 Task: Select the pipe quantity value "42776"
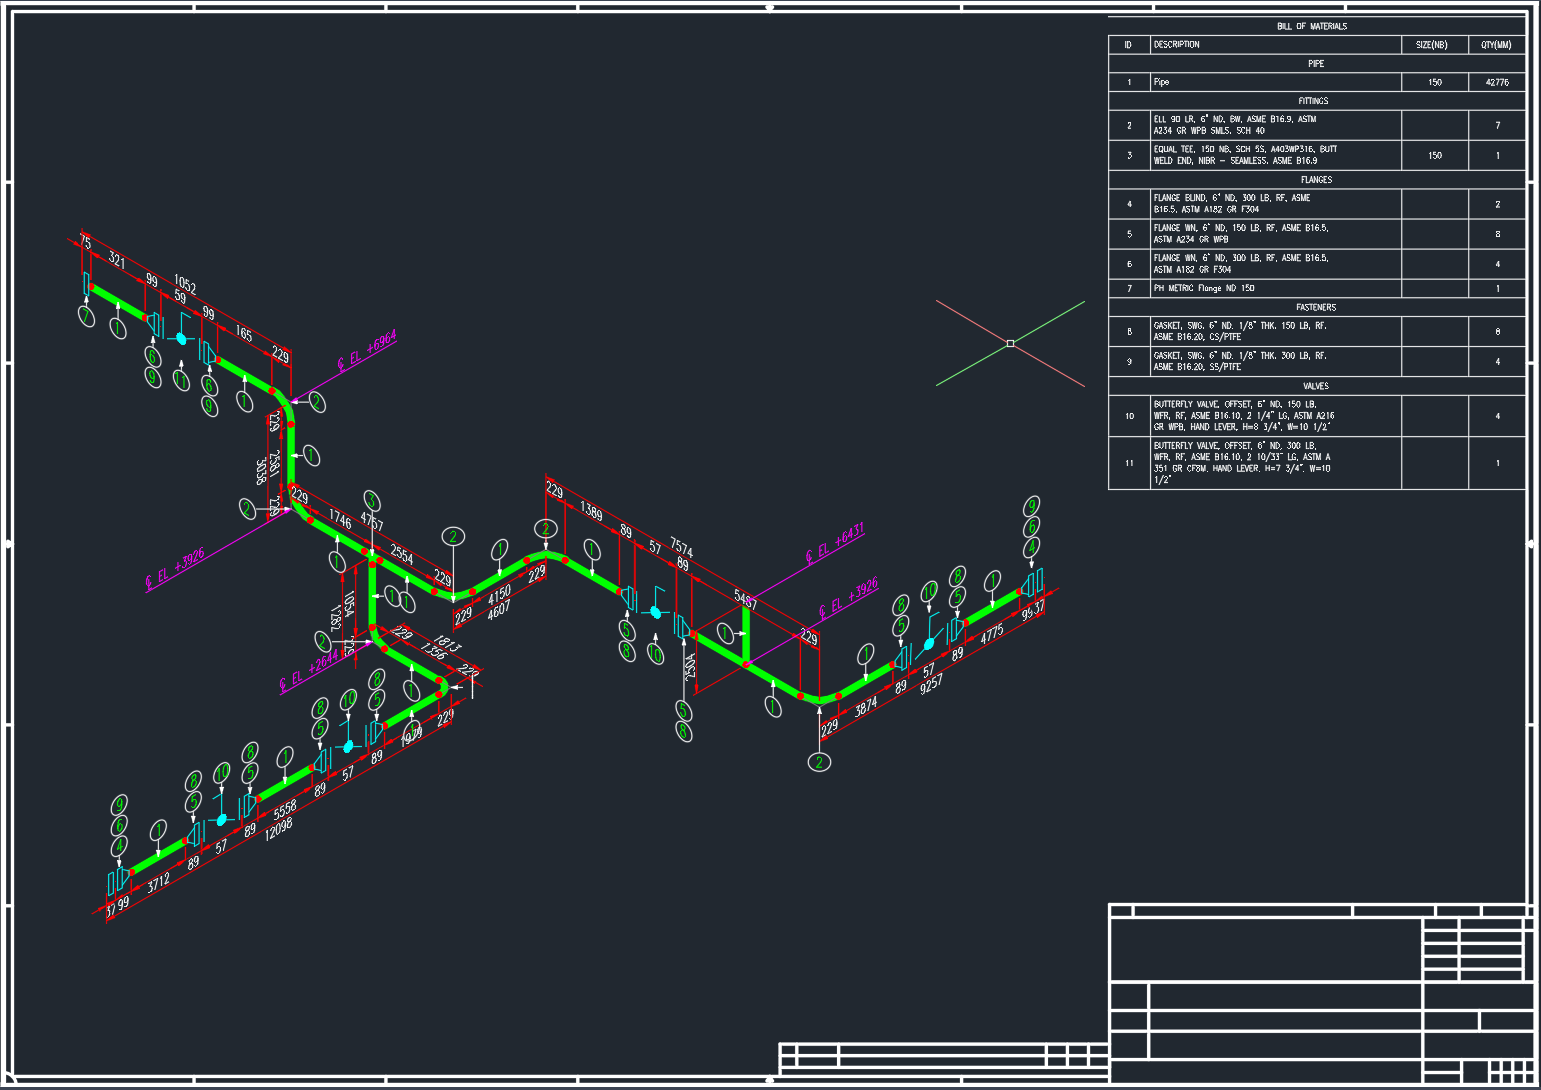[x=1497, y=82]
